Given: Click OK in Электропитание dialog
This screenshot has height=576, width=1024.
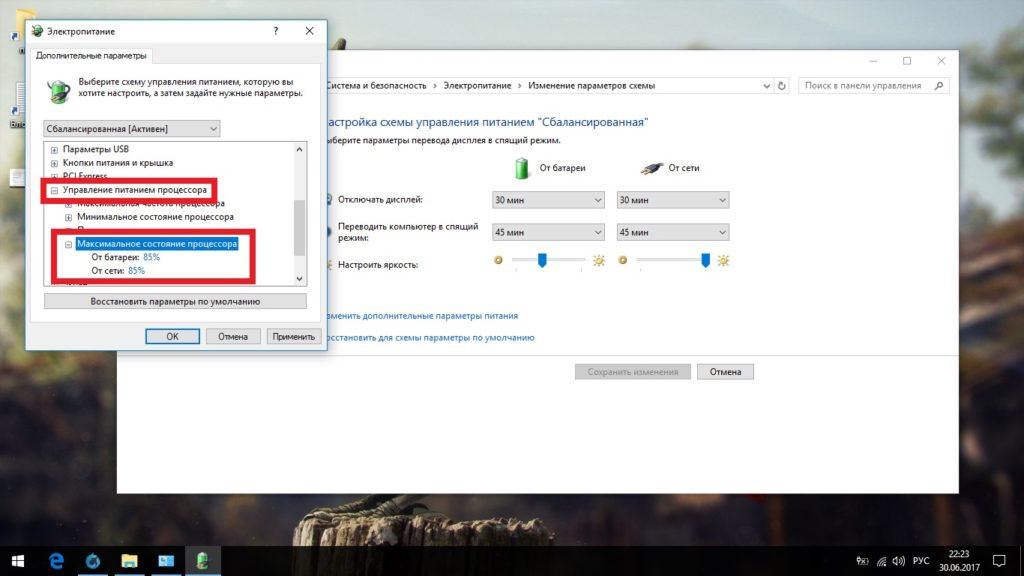Looking at the screenshot, I should coord(172,336).
